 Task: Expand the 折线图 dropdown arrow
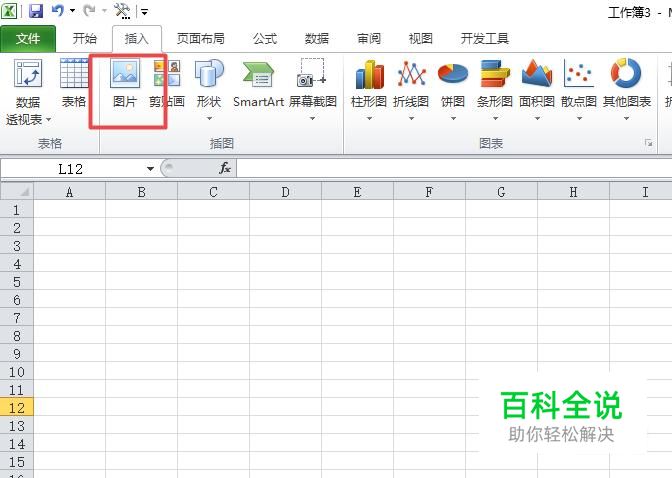(x=411, y=118)
